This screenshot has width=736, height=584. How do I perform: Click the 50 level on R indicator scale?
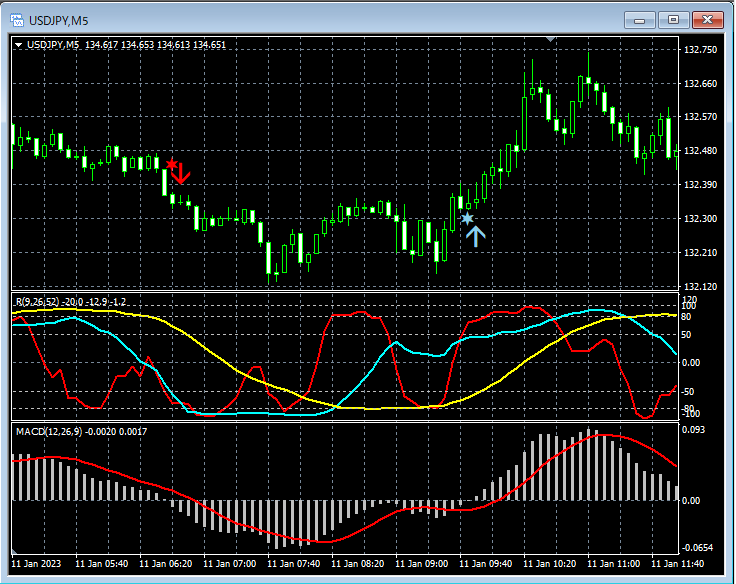click(x=686, y=335)
